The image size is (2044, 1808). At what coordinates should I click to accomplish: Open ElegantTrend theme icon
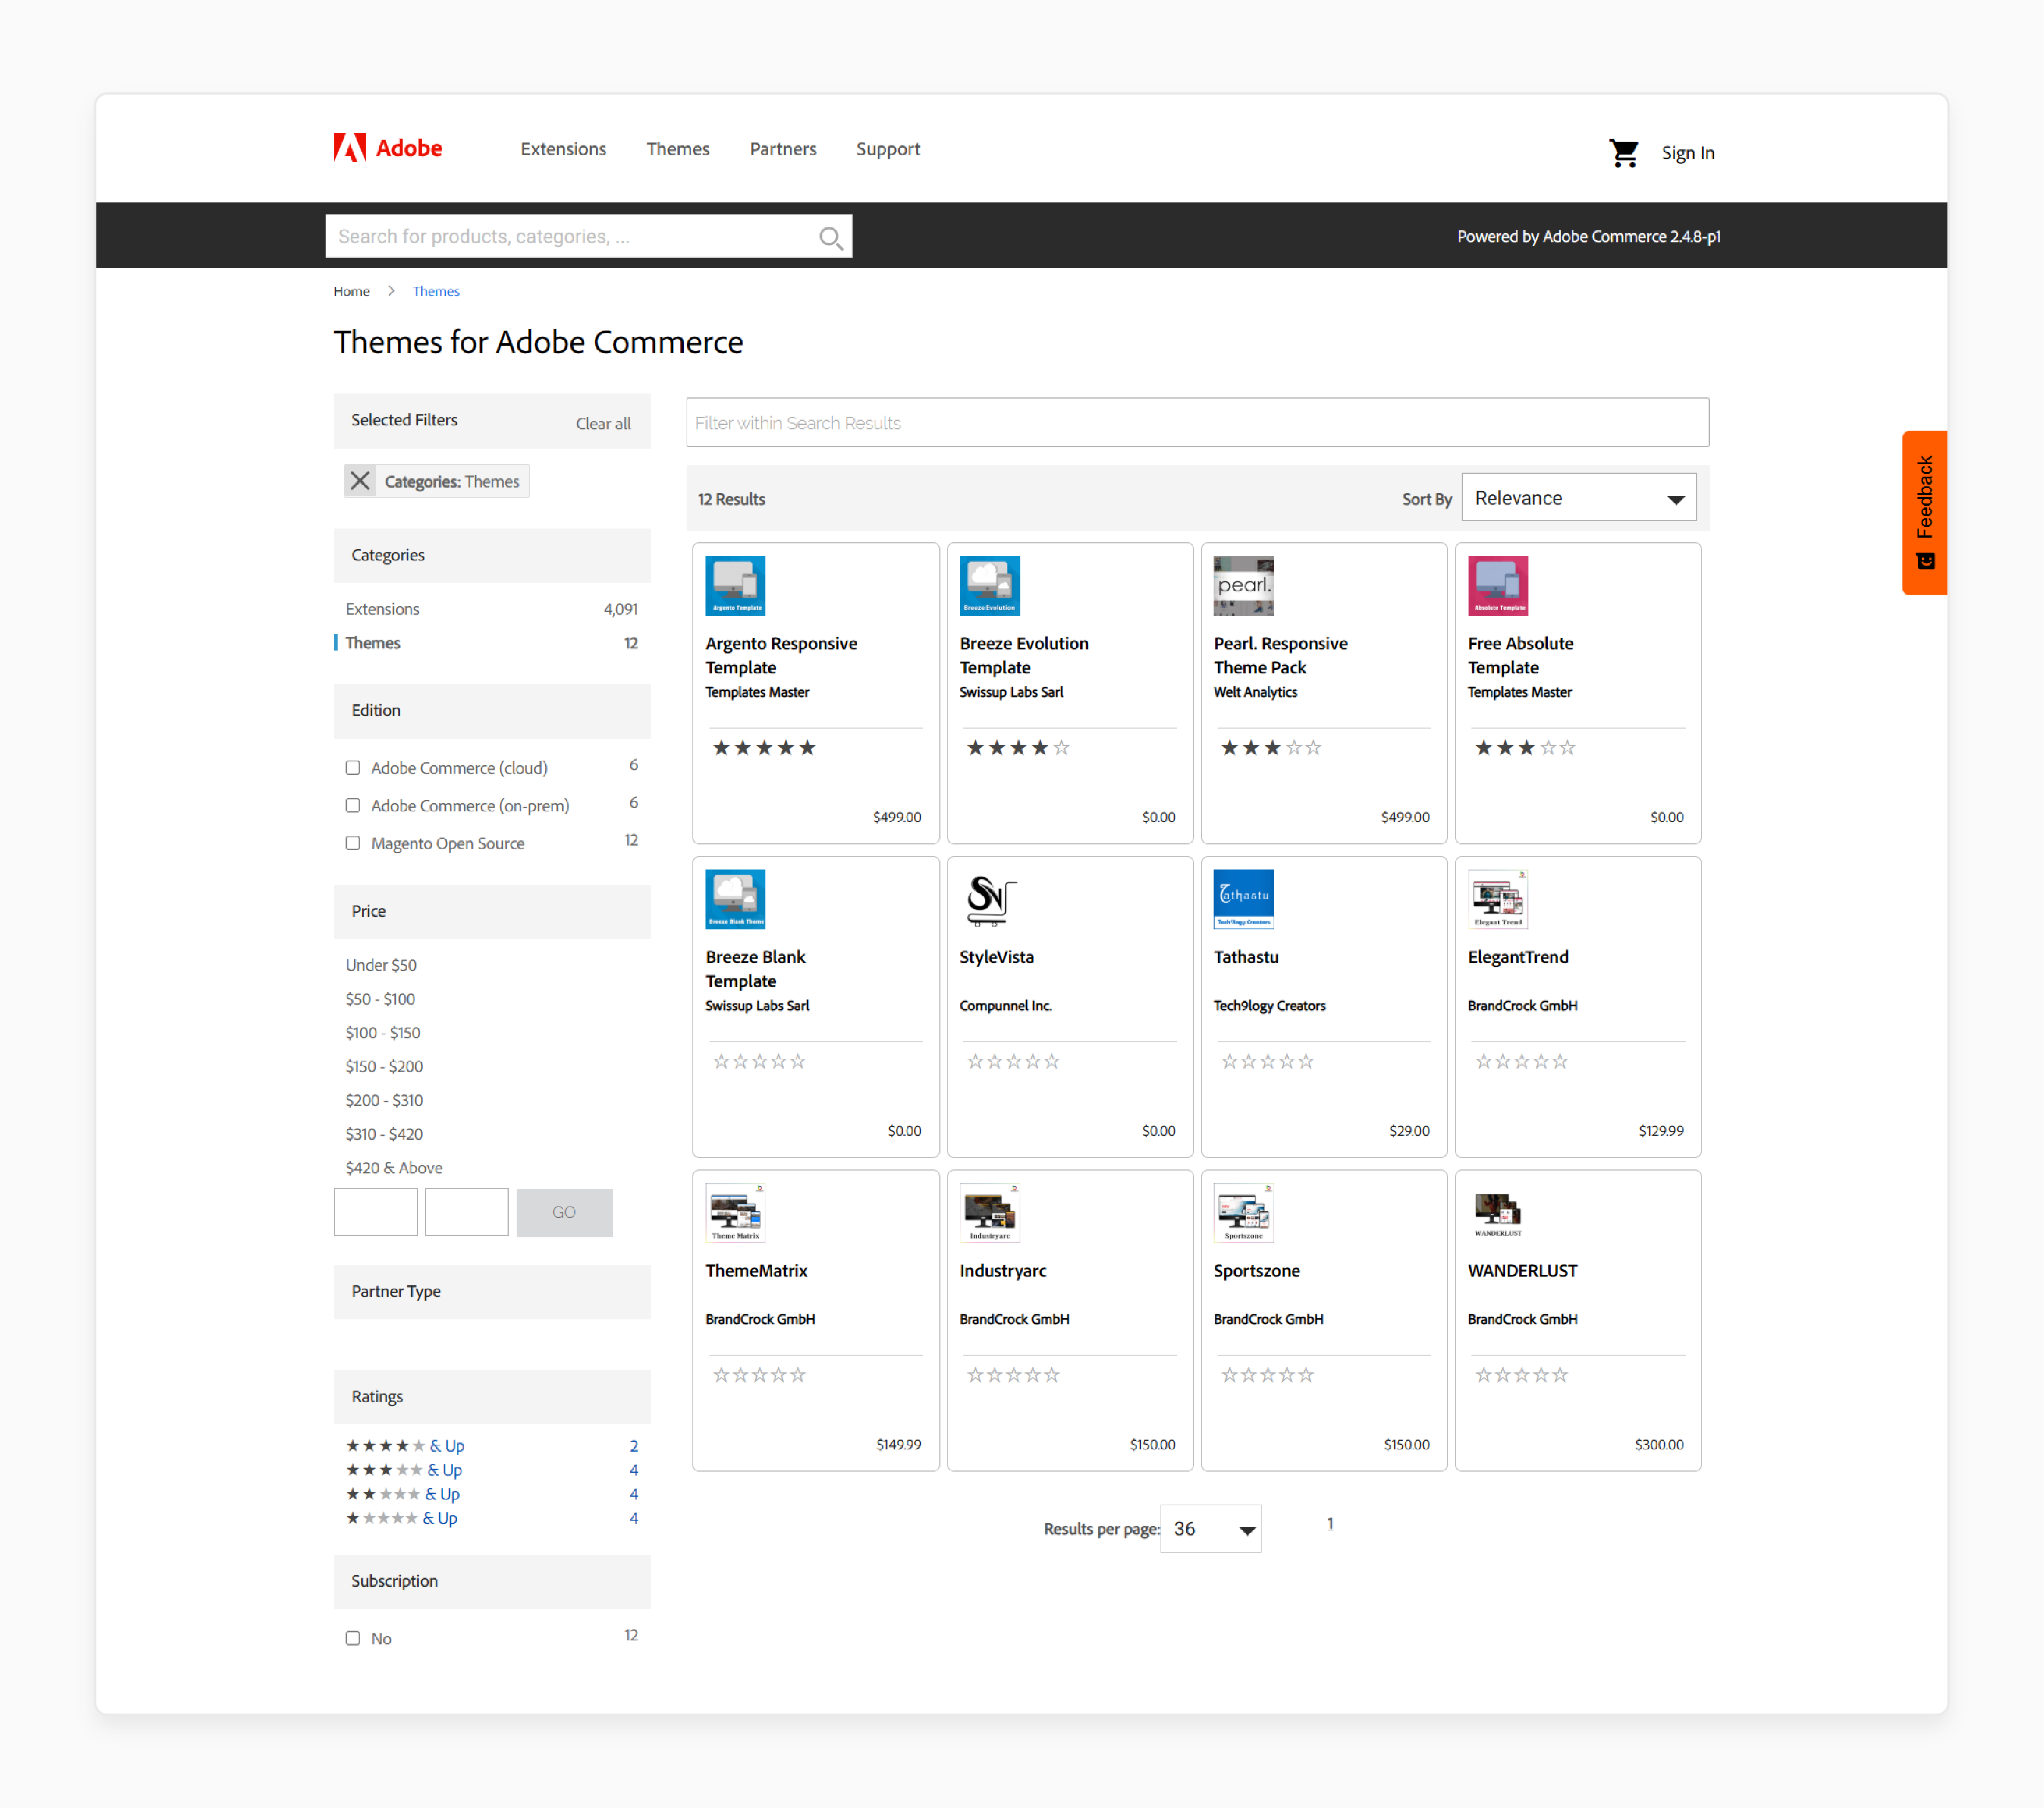click(1497, 899)
